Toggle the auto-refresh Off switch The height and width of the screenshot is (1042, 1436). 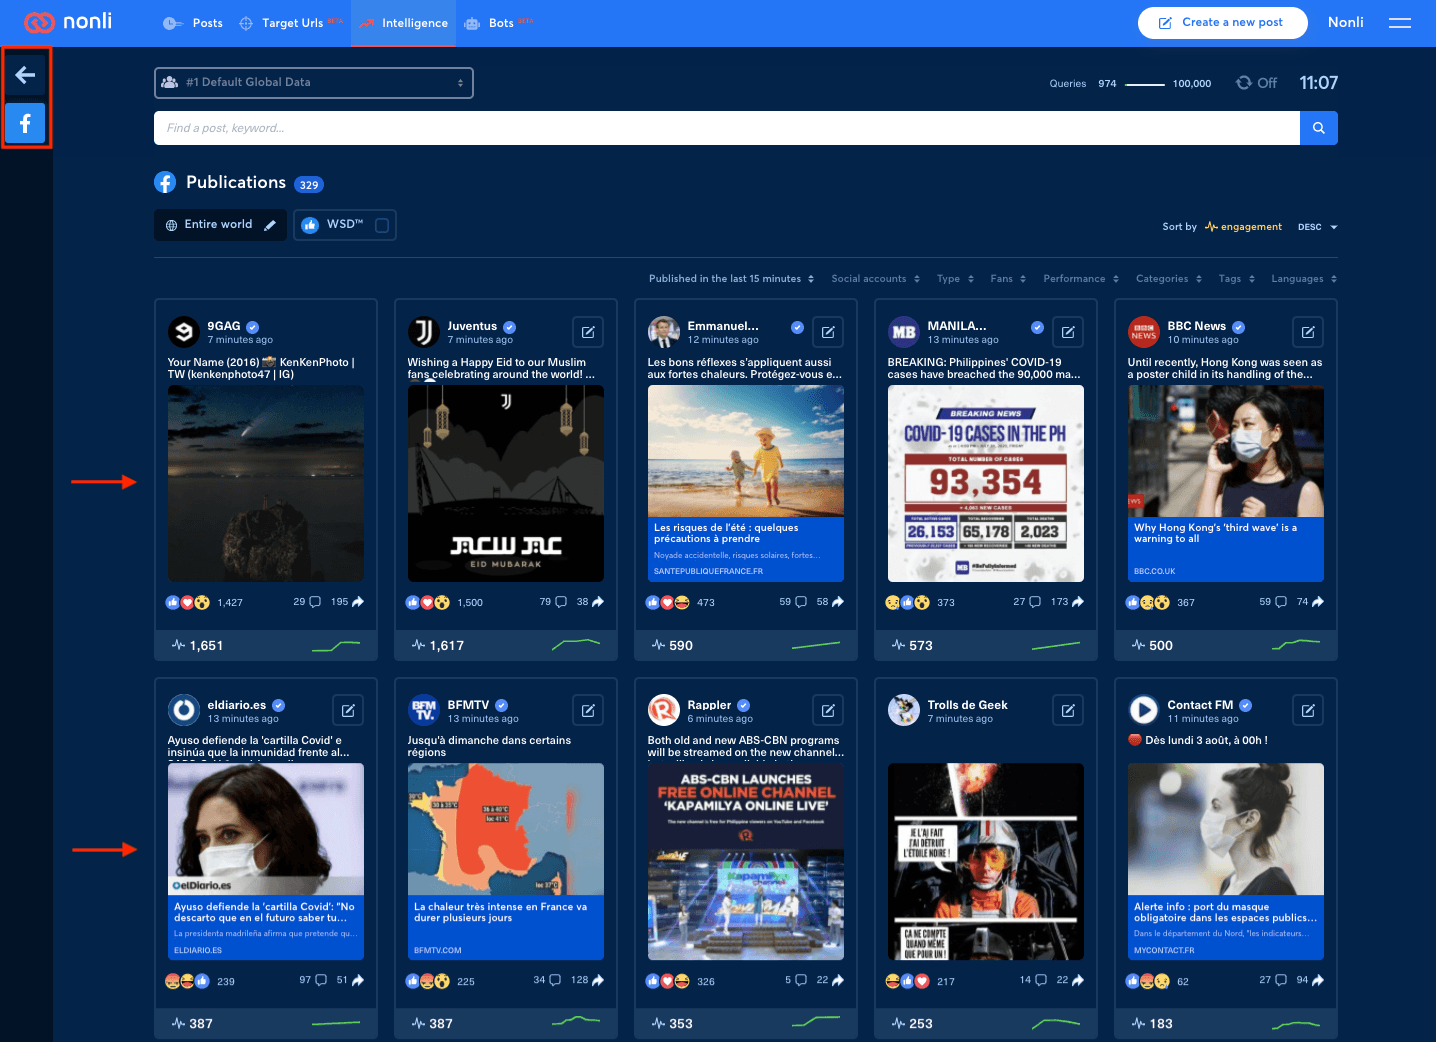1257,83
